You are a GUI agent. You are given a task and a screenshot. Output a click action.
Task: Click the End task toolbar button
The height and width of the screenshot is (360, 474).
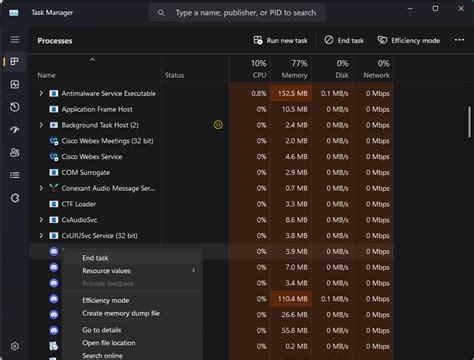coord(344,40)
